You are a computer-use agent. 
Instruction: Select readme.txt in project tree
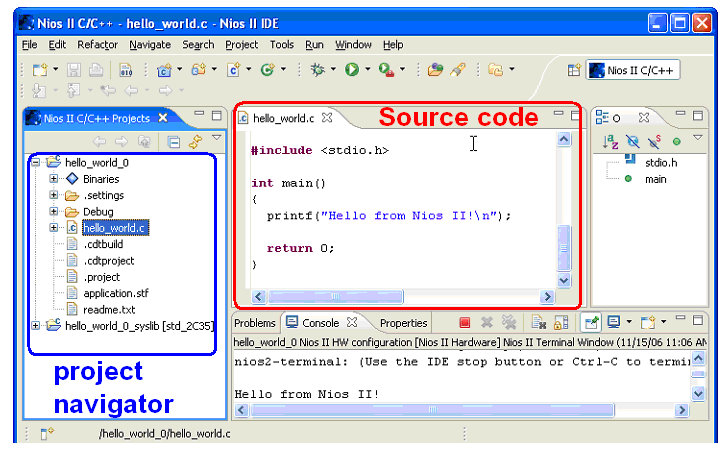[x=109, y=309]
